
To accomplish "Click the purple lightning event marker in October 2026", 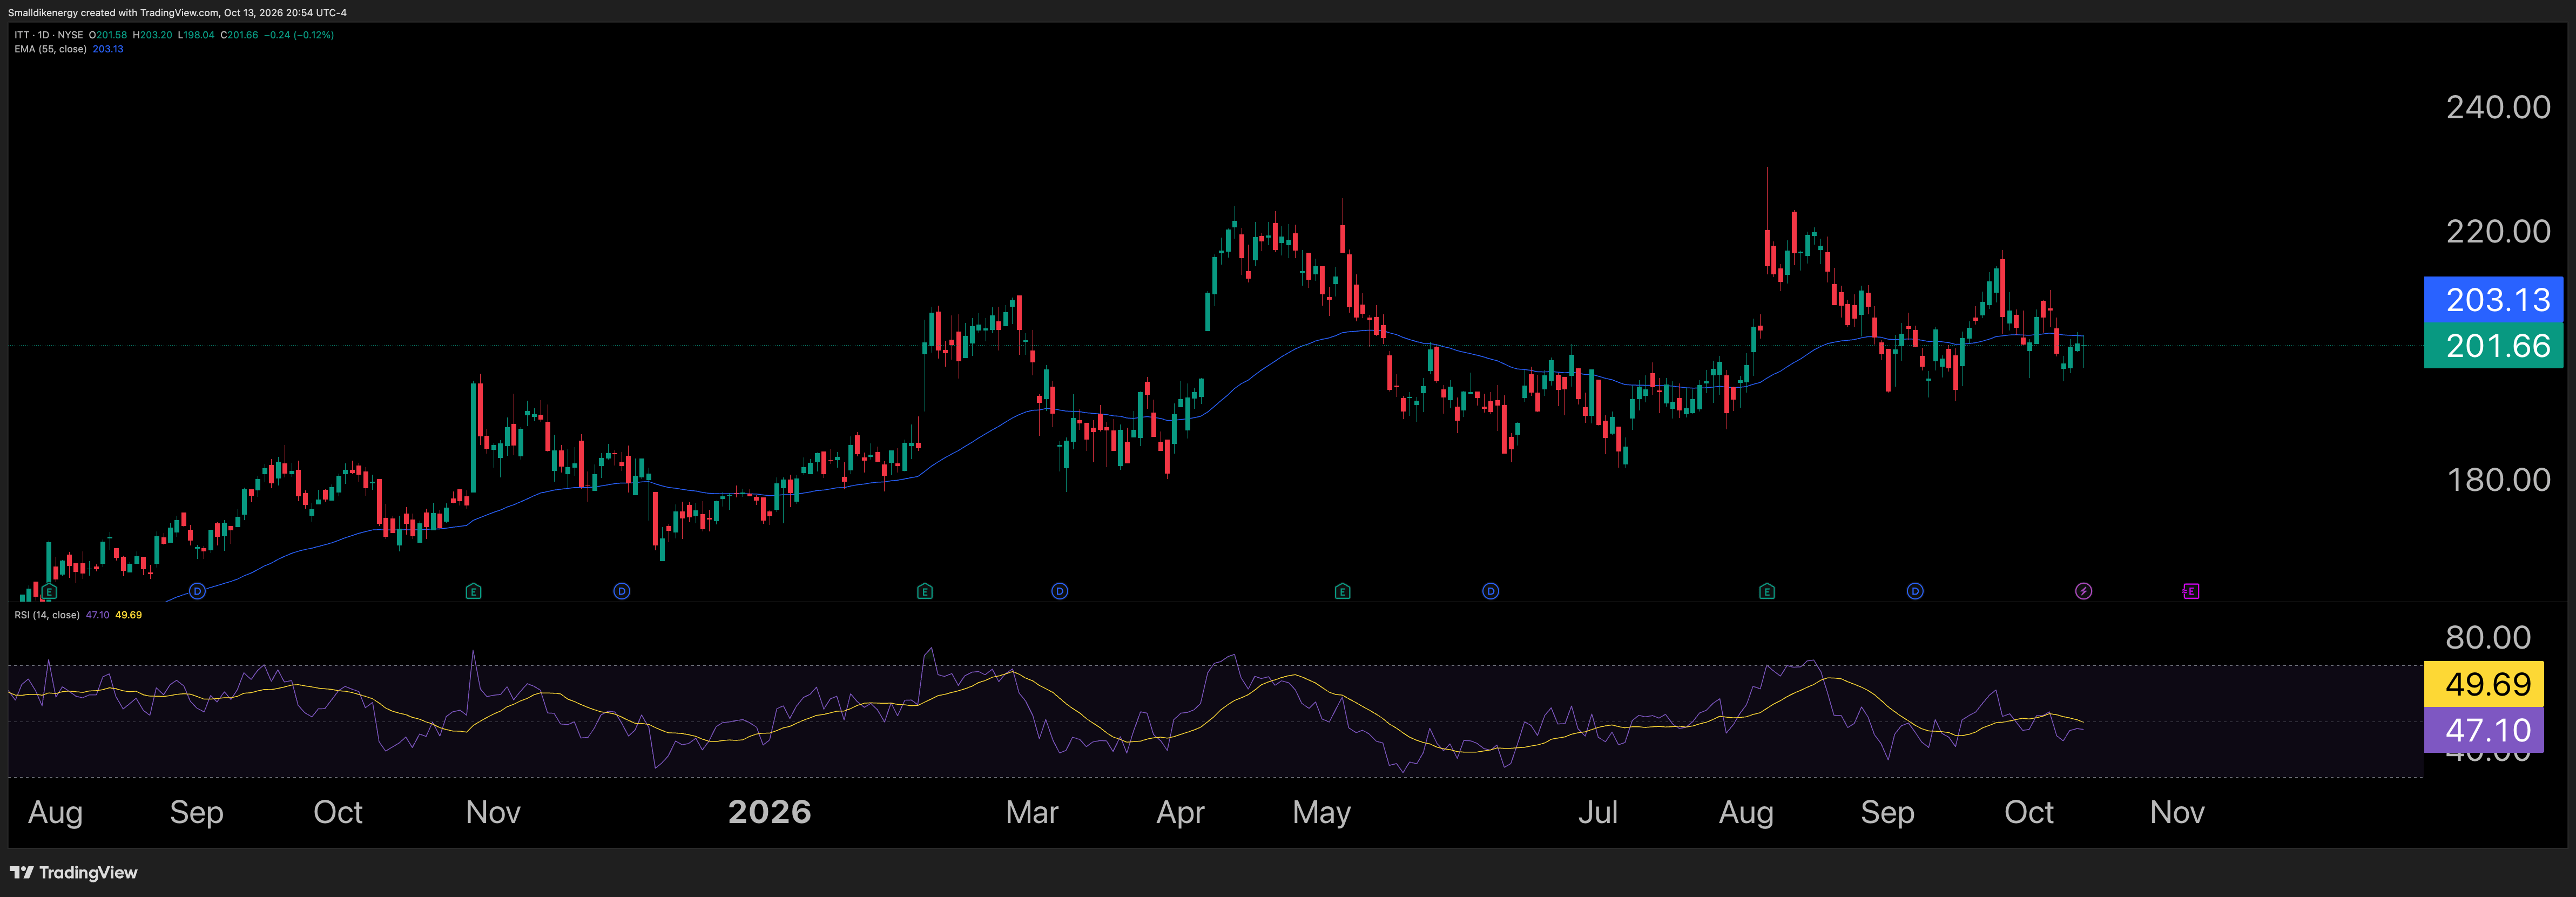I will click(x=2083, y=591).
